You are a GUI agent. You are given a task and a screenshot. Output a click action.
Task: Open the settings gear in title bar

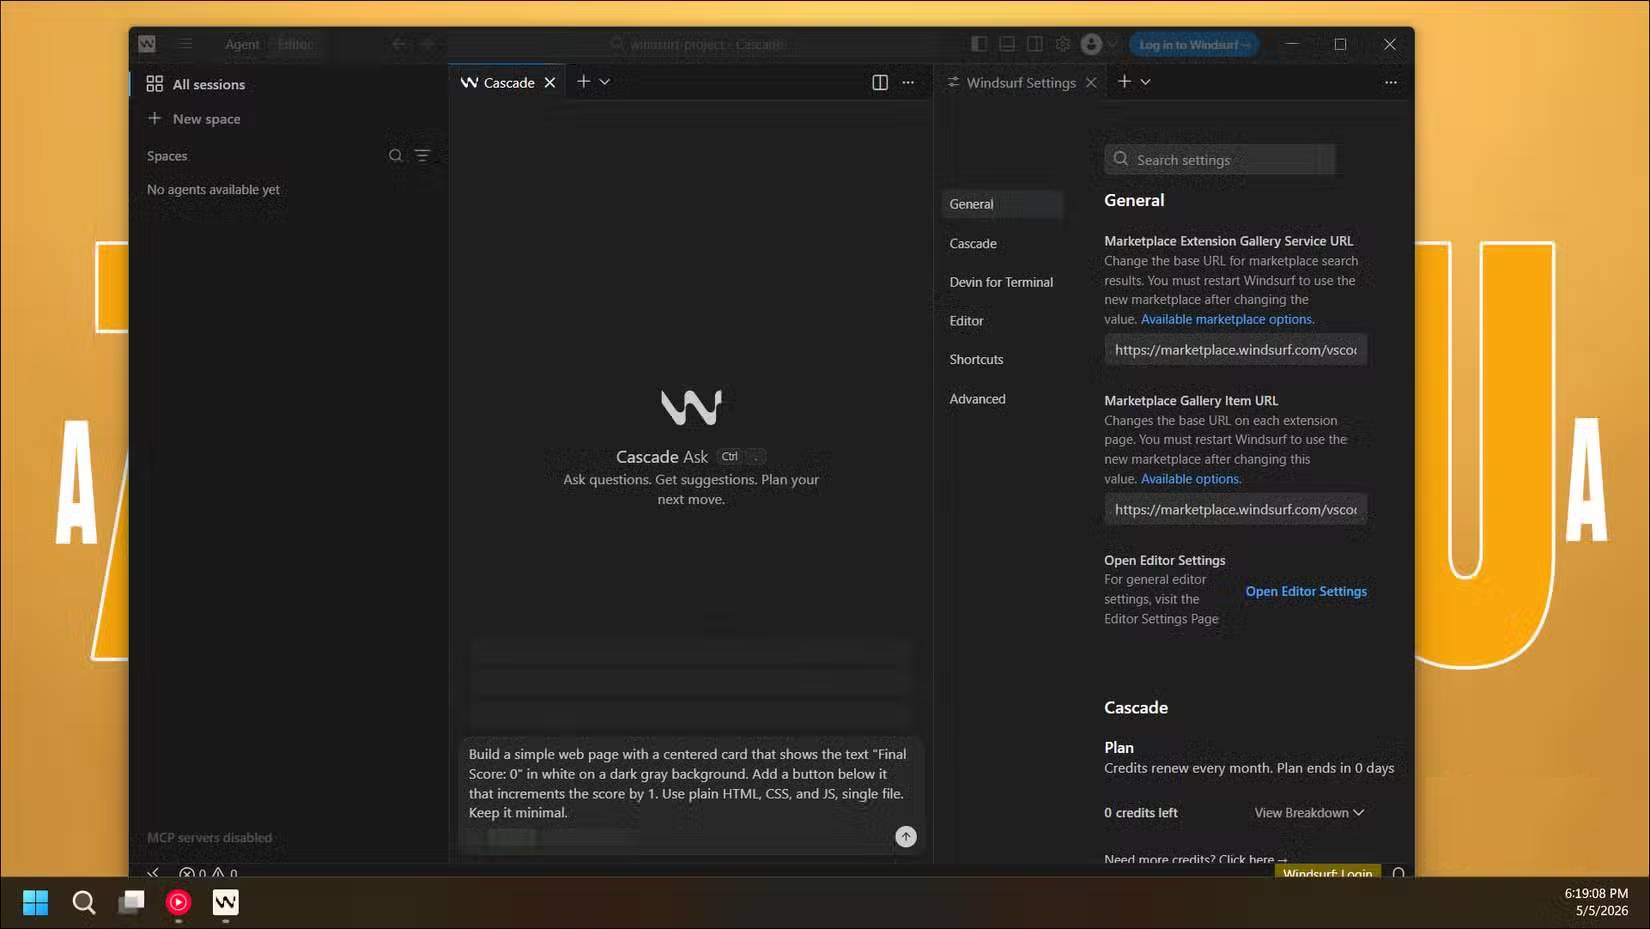click(x=1063, y=44)
